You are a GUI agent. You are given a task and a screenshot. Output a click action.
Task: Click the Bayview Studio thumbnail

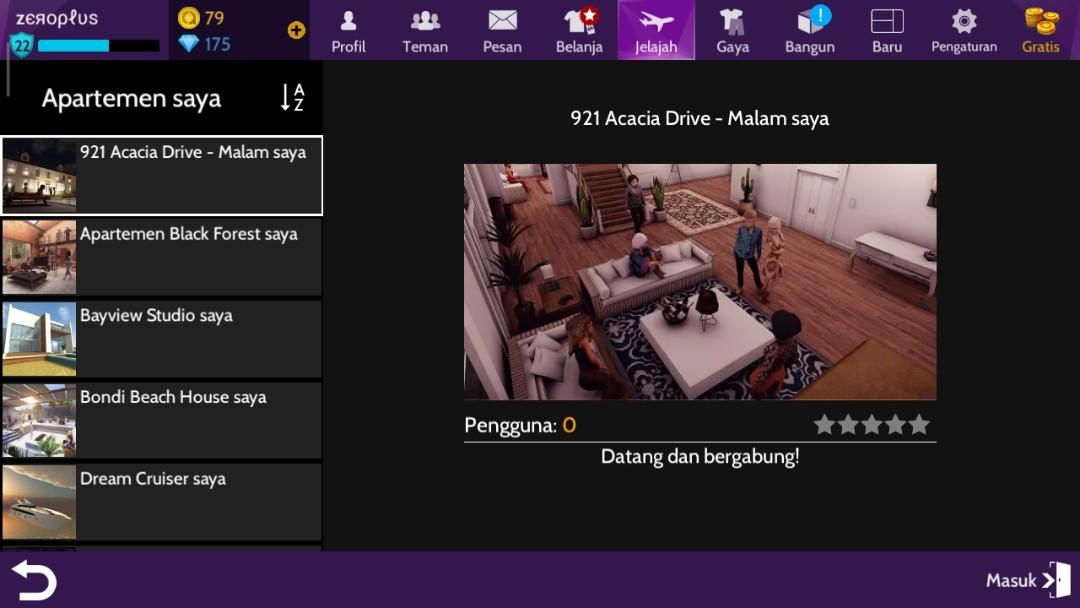[x=39, y=339]
